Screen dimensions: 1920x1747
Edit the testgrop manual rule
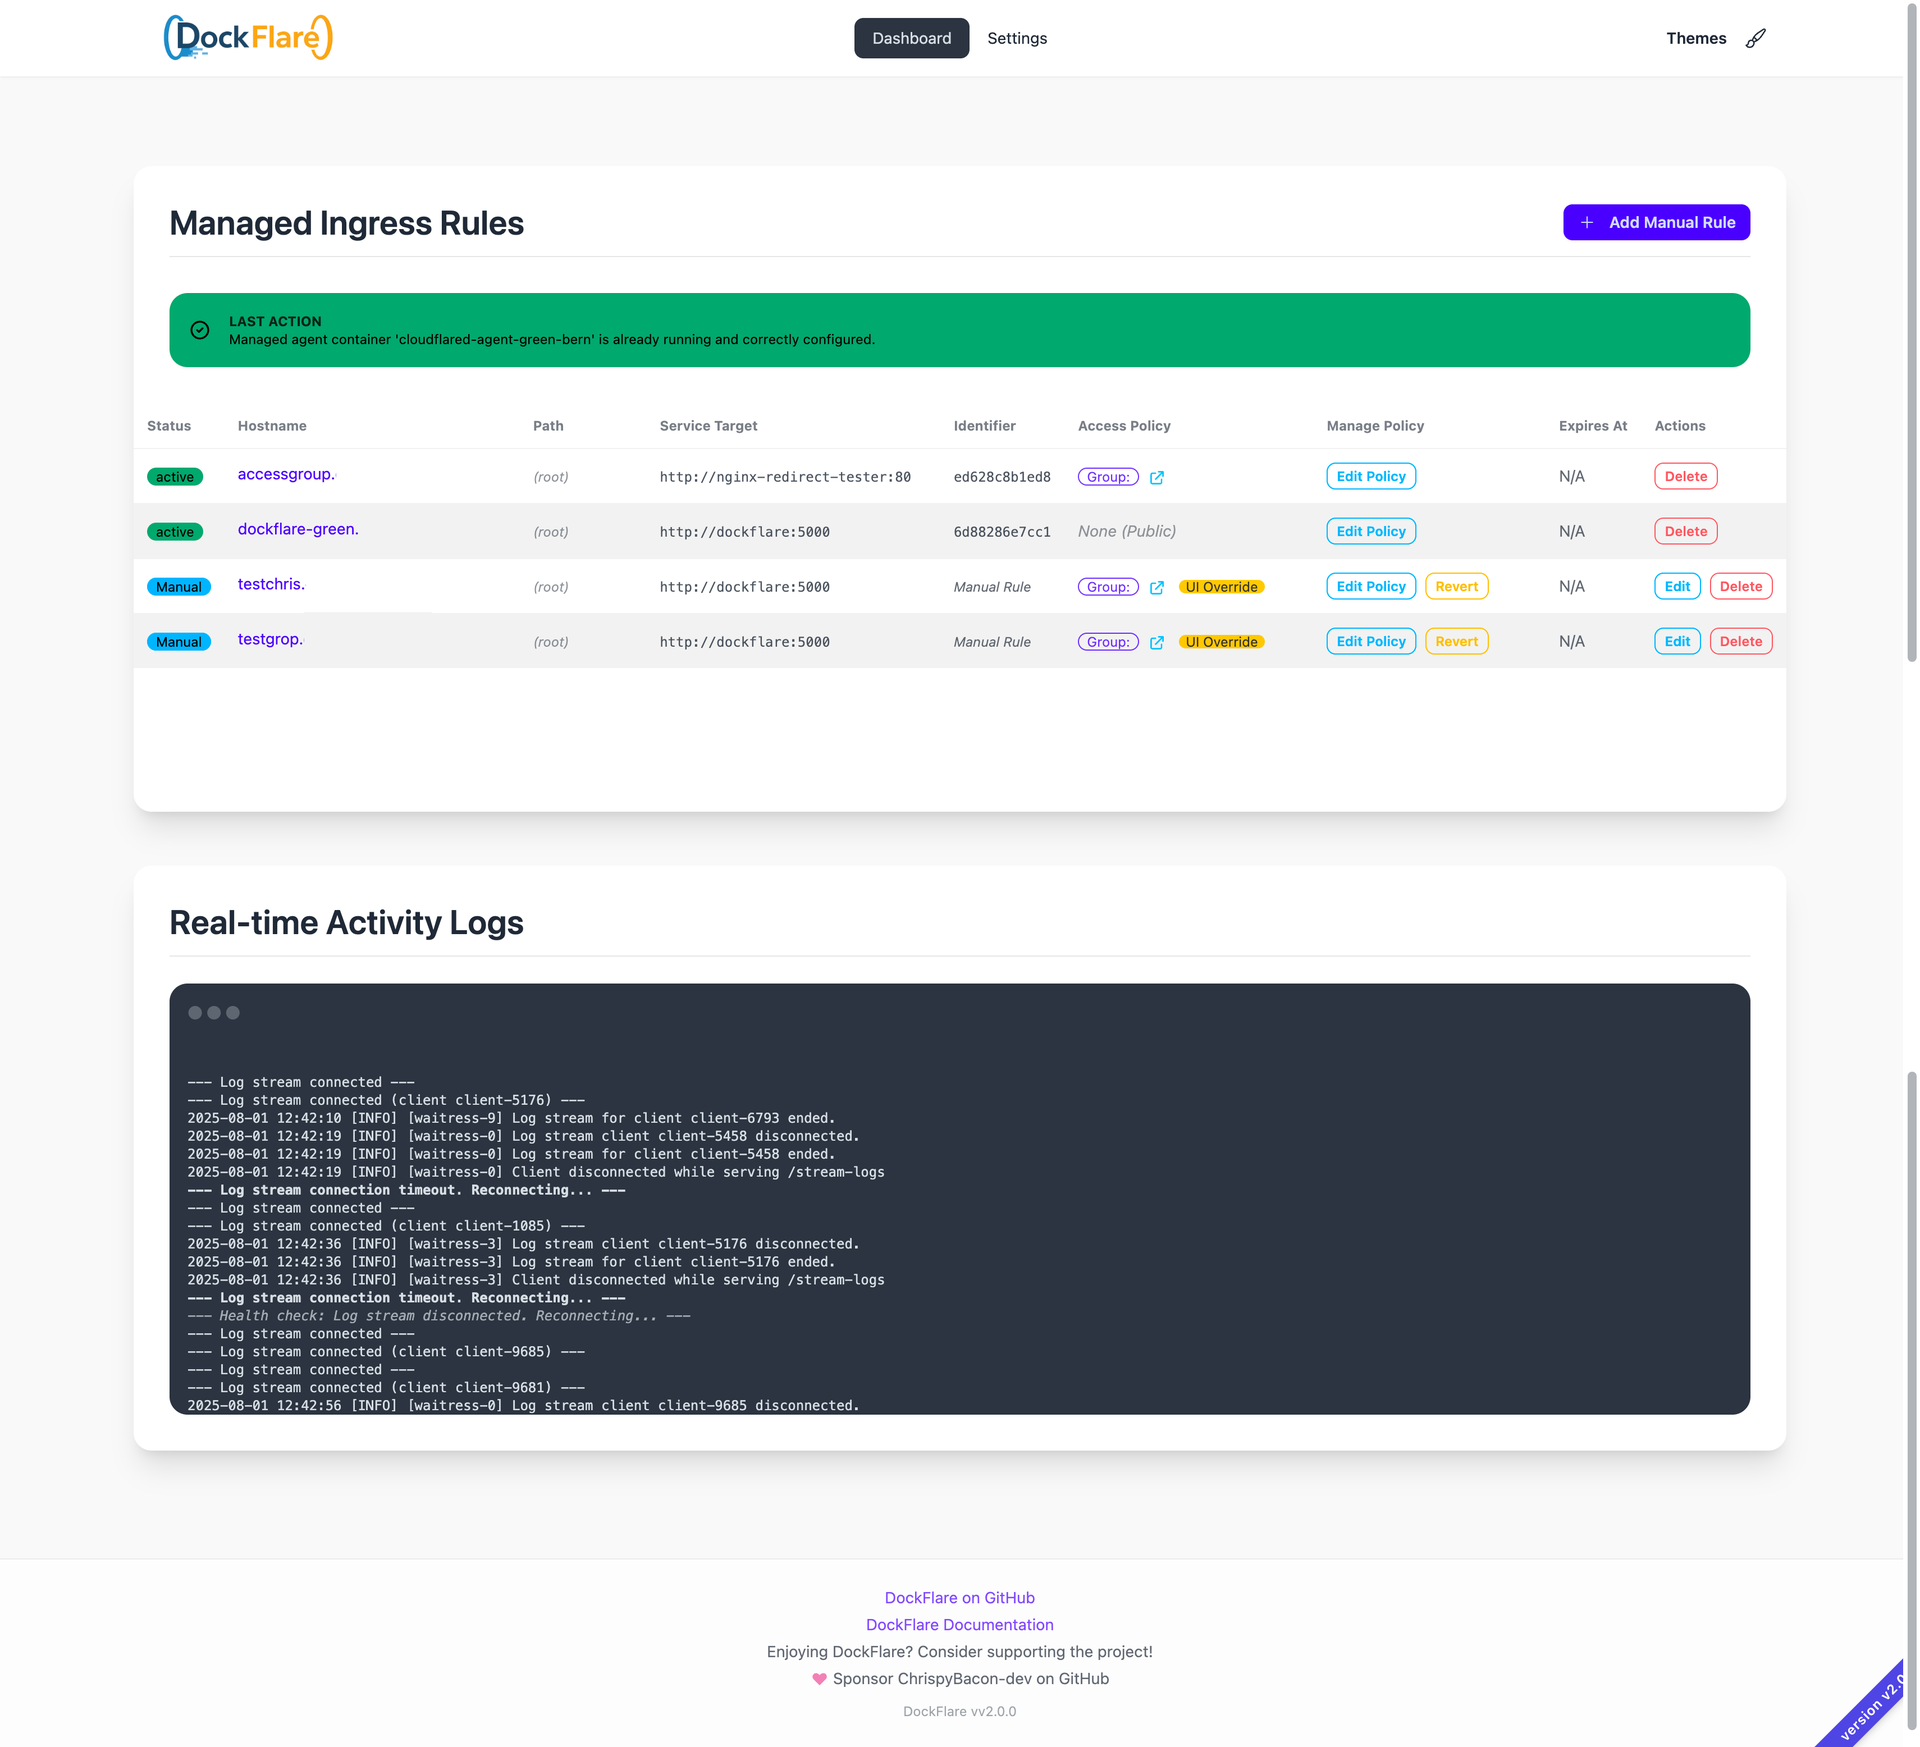[1677, 641]
